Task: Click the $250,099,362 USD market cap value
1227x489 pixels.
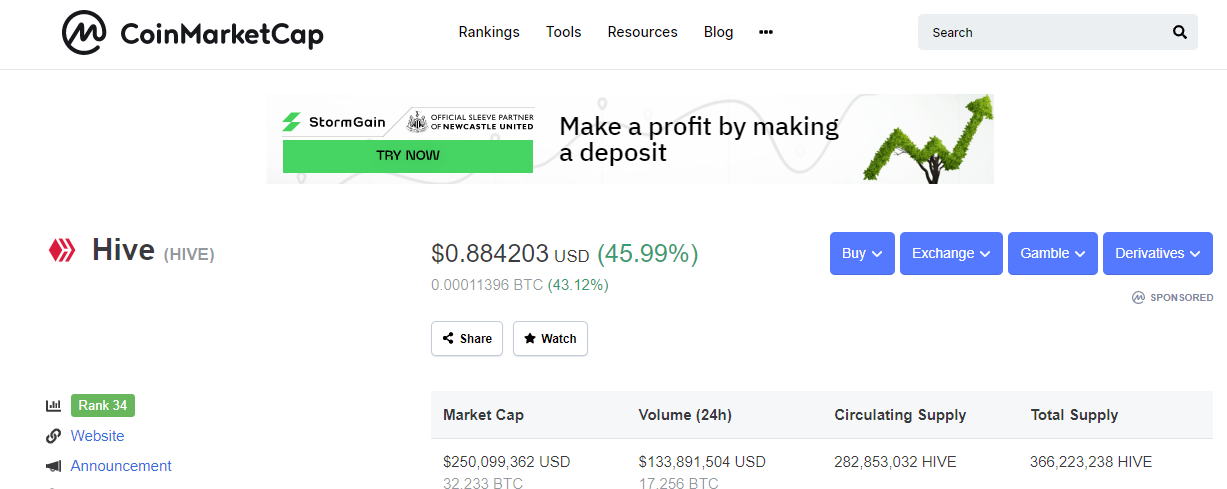Action: [506, 462]
